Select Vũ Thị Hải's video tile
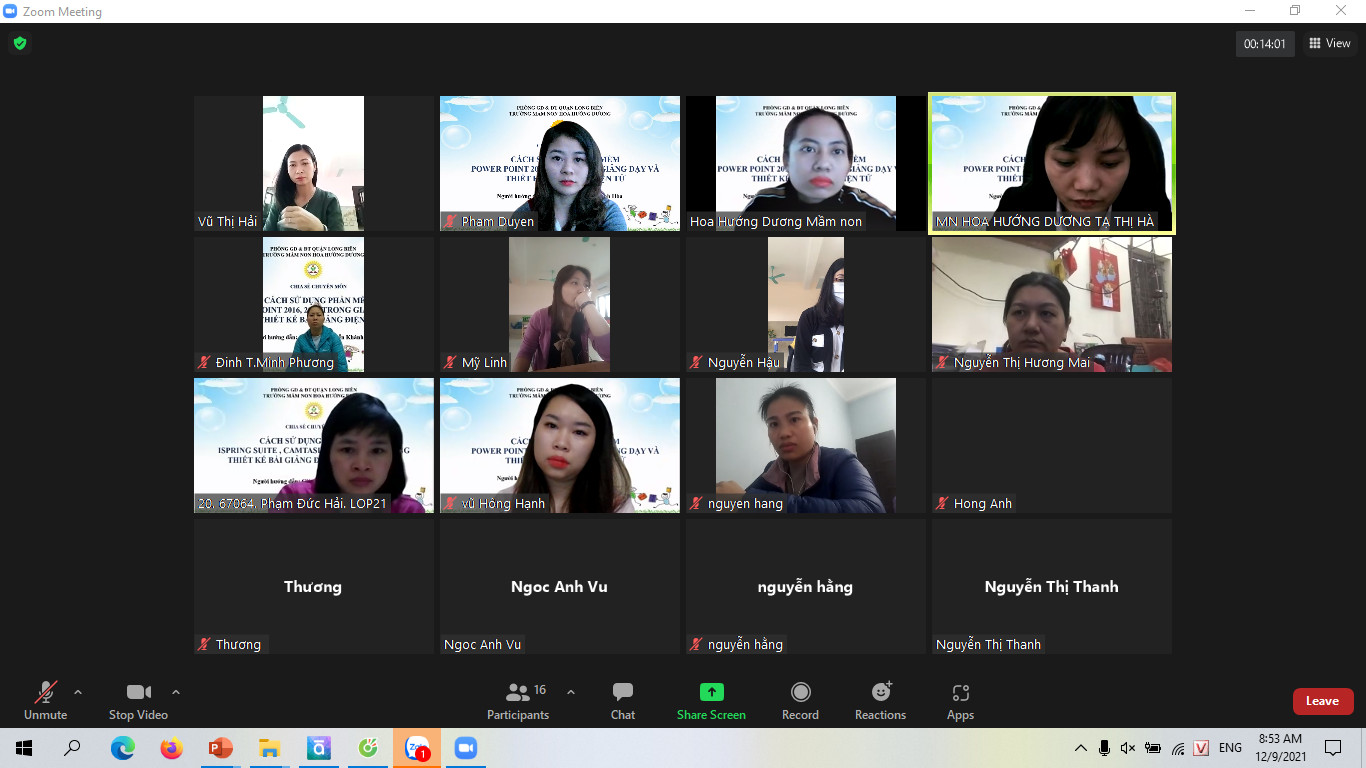Viewport: 1366px width, 768px height. 313,164
